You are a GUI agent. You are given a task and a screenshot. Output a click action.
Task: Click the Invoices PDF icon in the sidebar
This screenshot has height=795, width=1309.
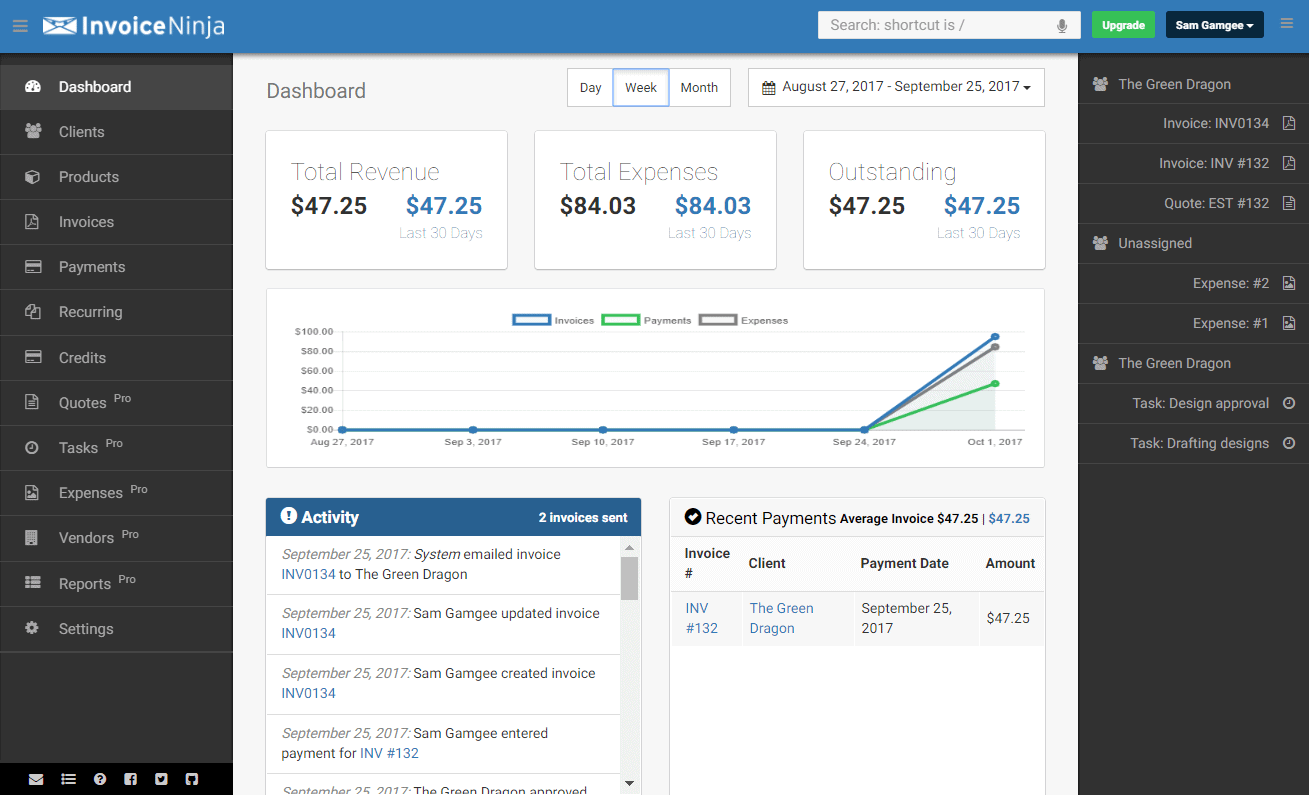click(32, 222)
